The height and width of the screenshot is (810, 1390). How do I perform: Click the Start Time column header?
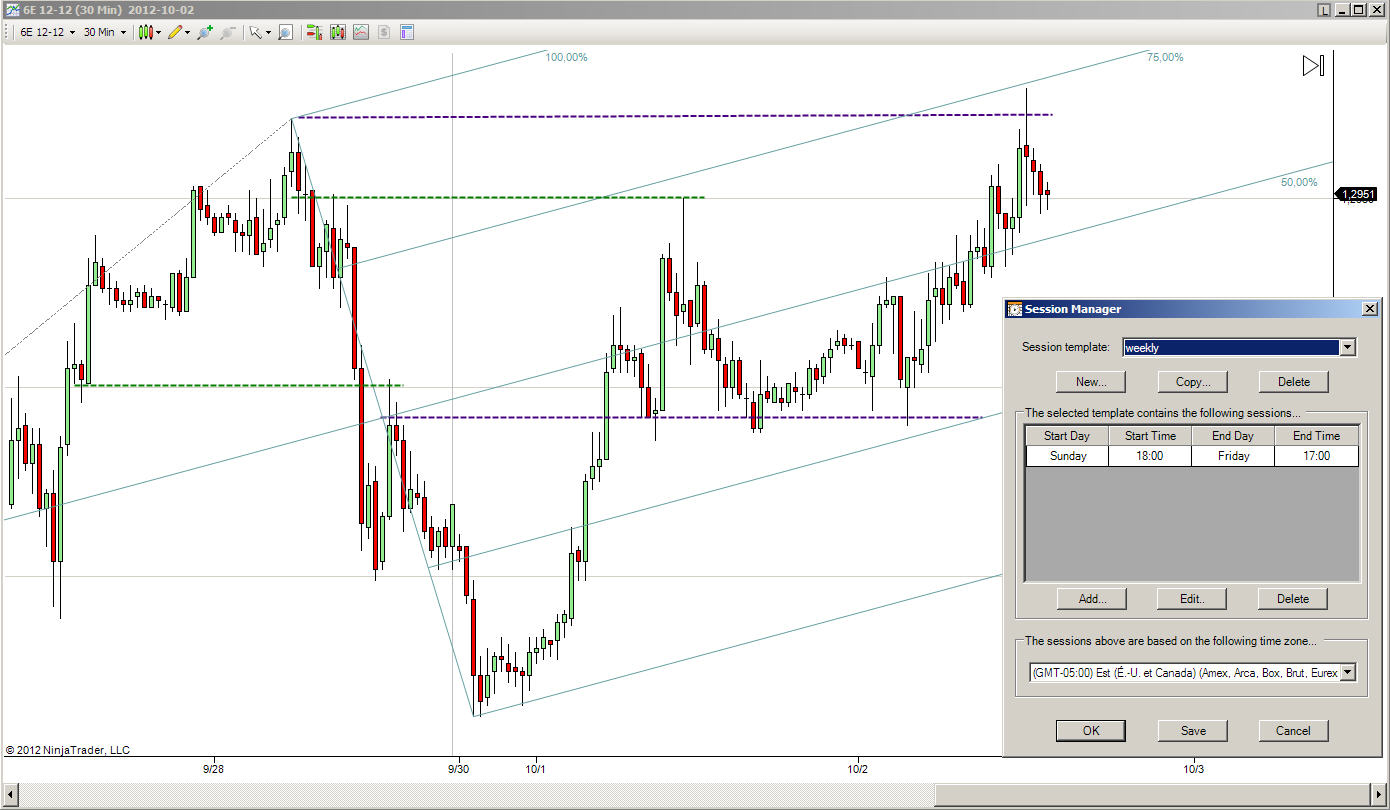click(1150, 436)
